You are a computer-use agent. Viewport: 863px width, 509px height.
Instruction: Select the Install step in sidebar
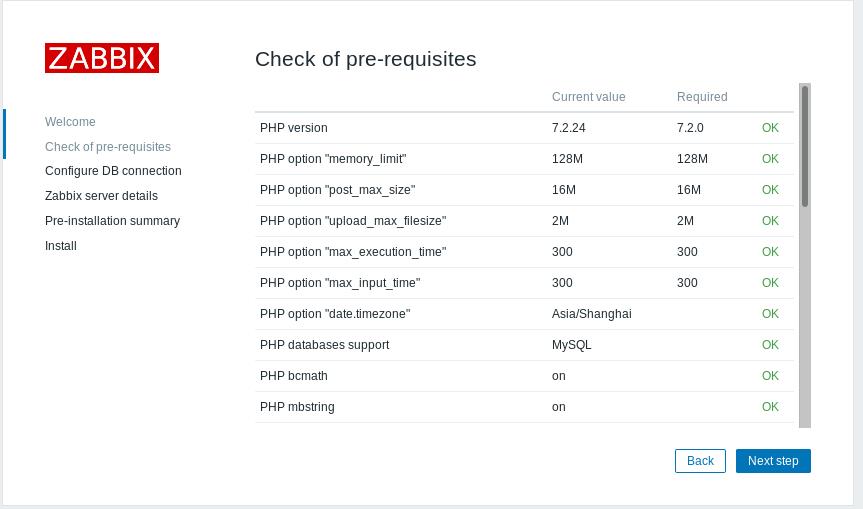tap(61, 246)
